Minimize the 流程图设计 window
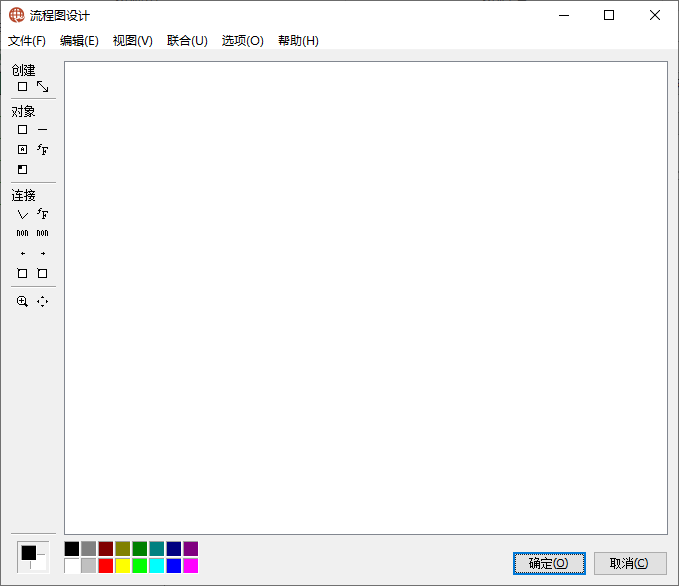Screen dimensions: 679x586 point(564,15)
